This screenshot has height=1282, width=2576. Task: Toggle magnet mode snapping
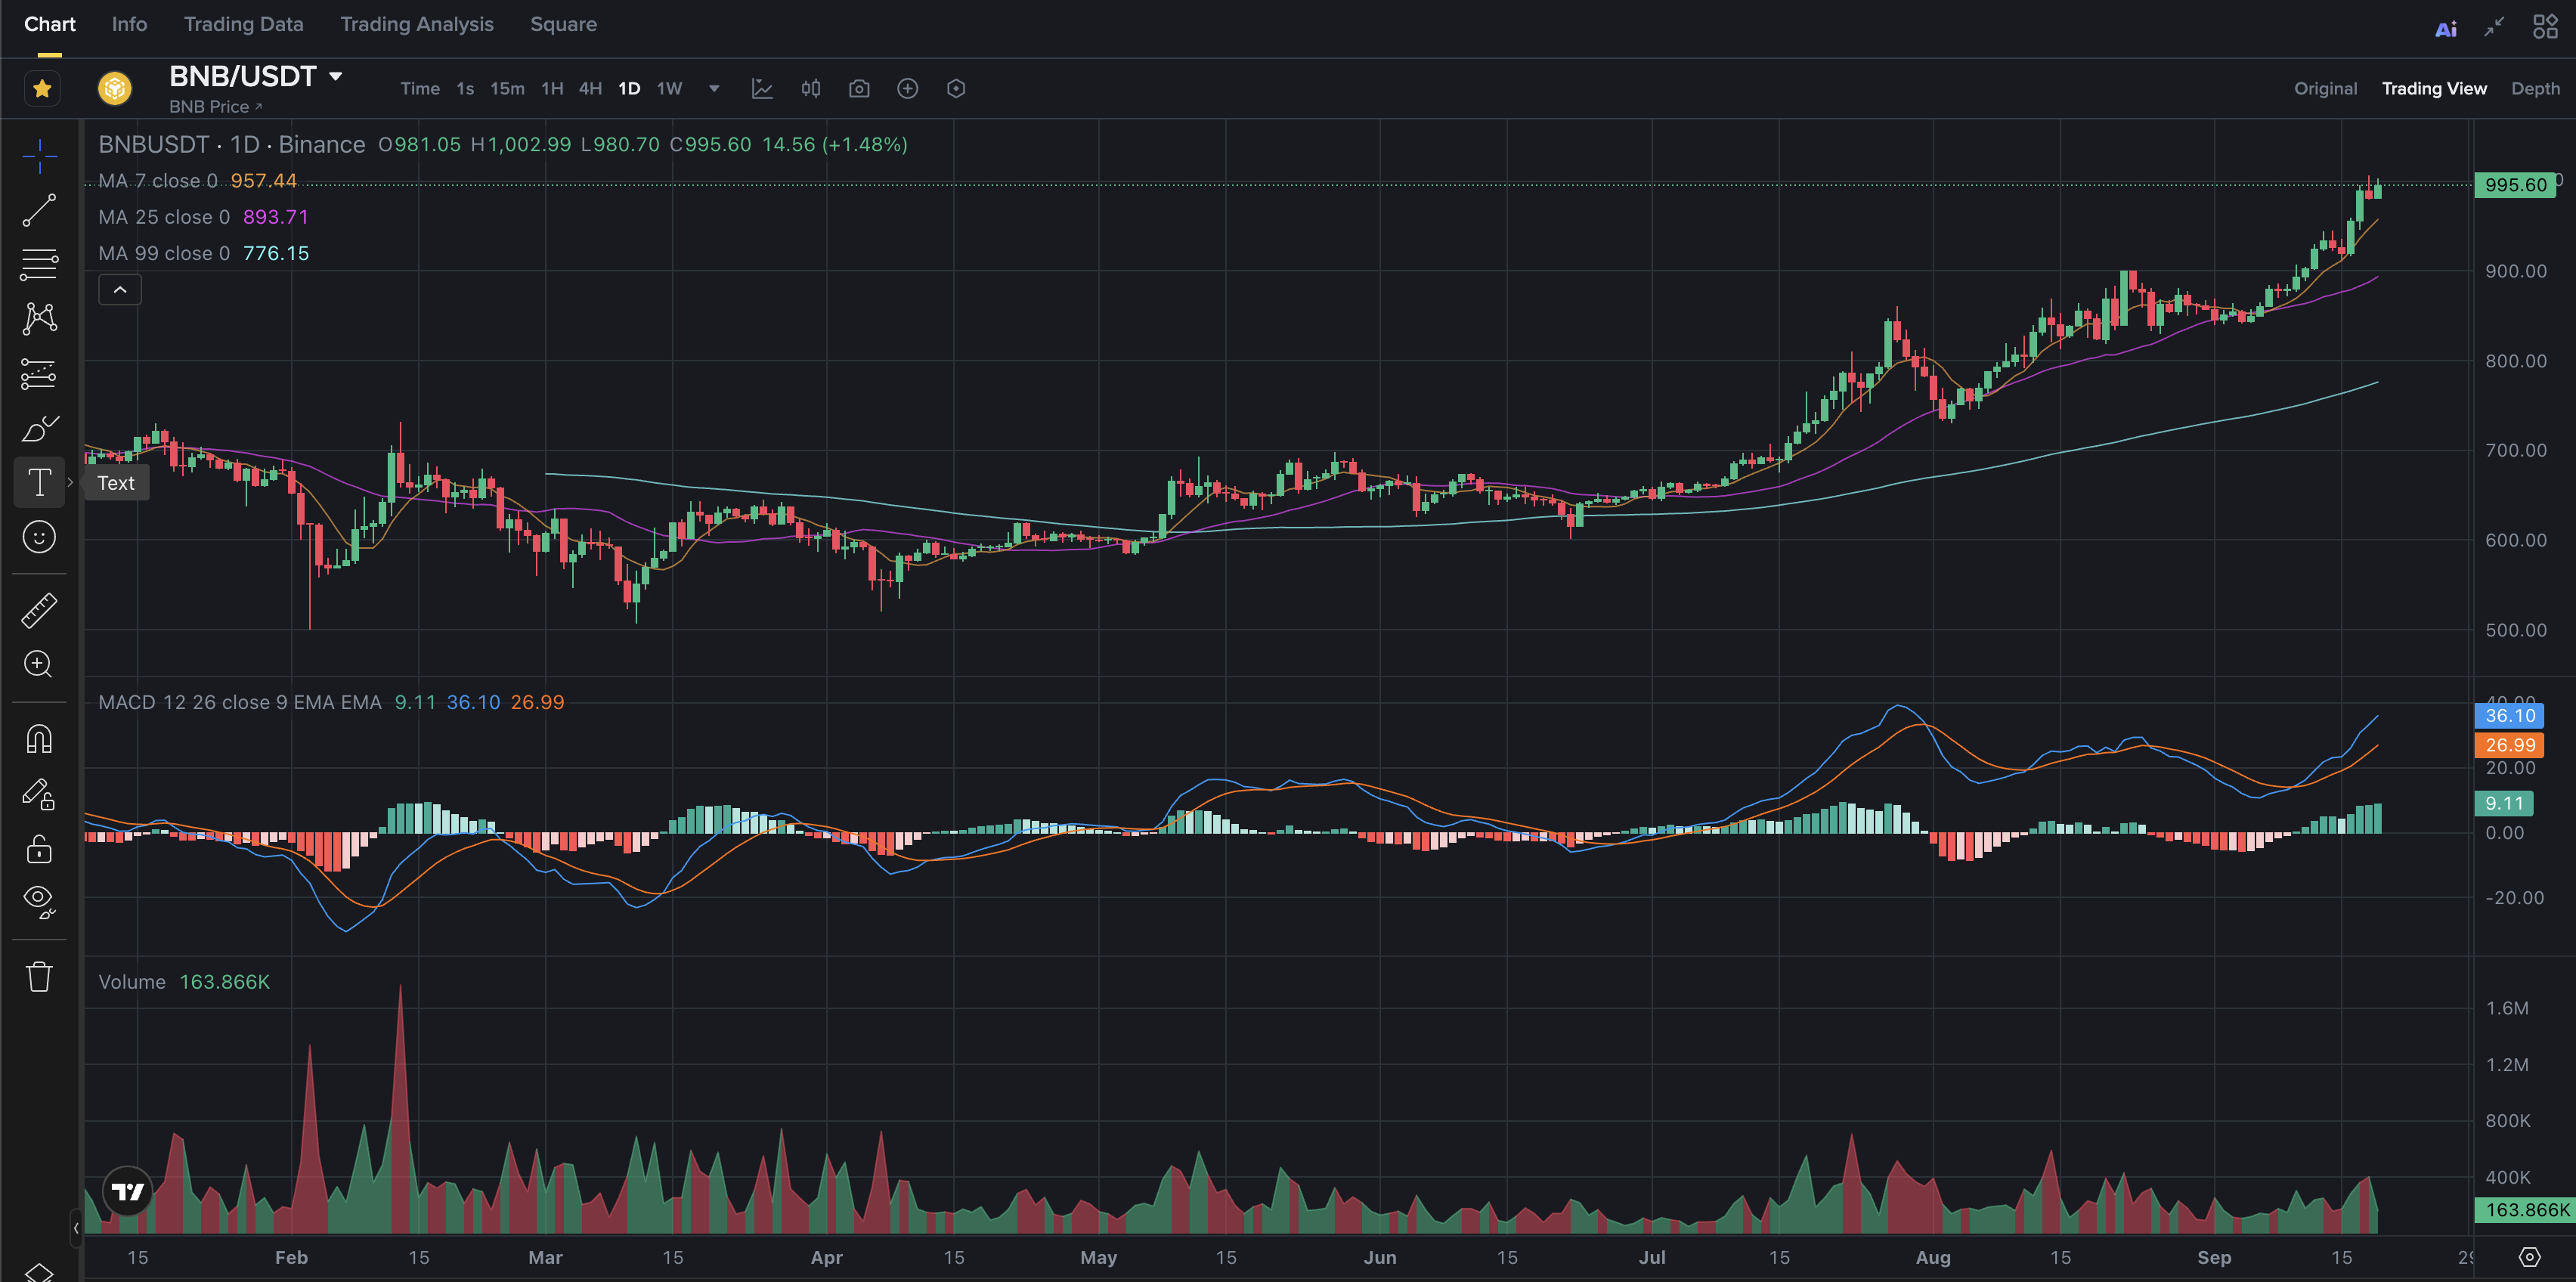click(39, 739)
